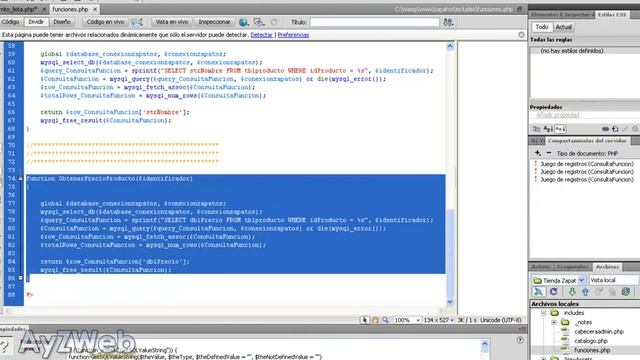Screen dimensions: 640x360
Task: Click the attach style sheet chain icon
Action: click(606, 129)
